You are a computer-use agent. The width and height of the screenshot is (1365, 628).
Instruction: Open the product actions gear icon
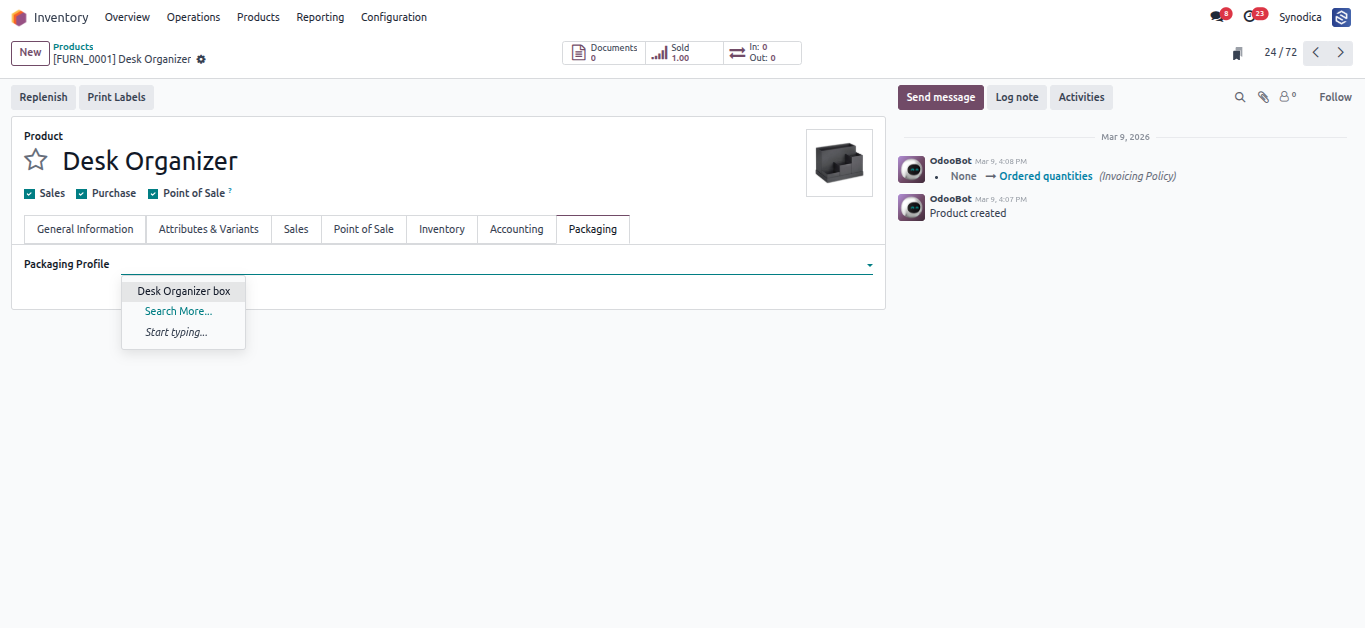201,60
